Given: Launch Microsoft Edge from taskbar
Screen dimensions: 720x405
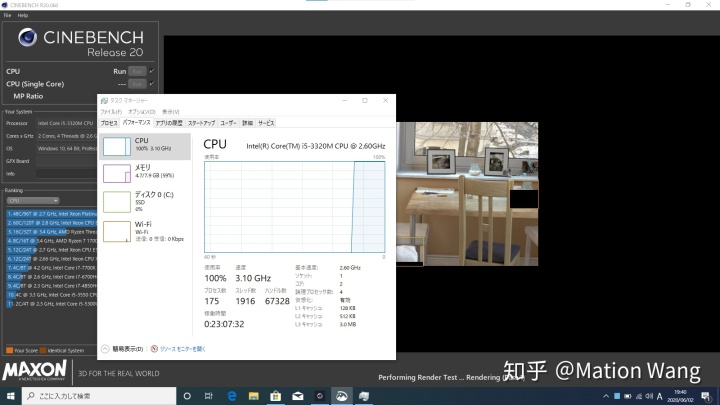Looking at the screenshot, I should tap(231, 396).
